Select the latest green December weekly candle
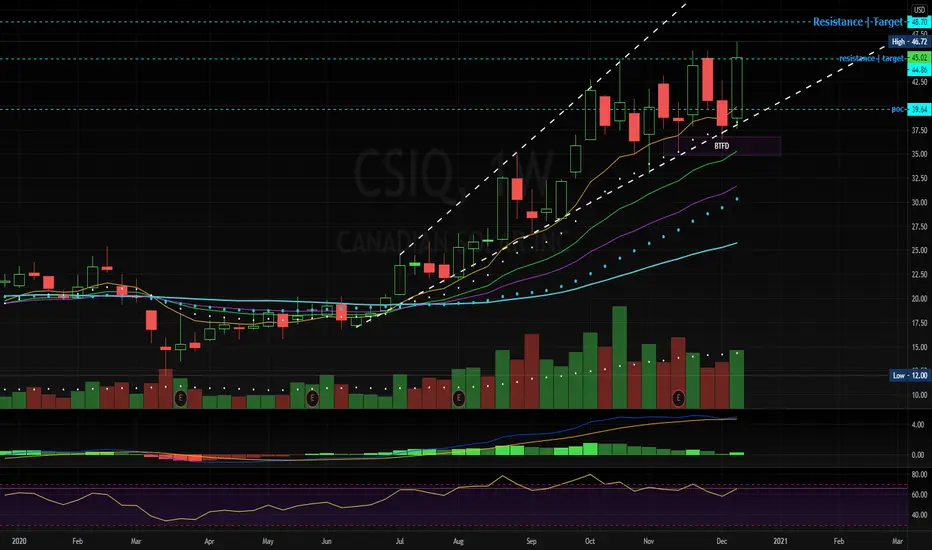 pos(737,88)
